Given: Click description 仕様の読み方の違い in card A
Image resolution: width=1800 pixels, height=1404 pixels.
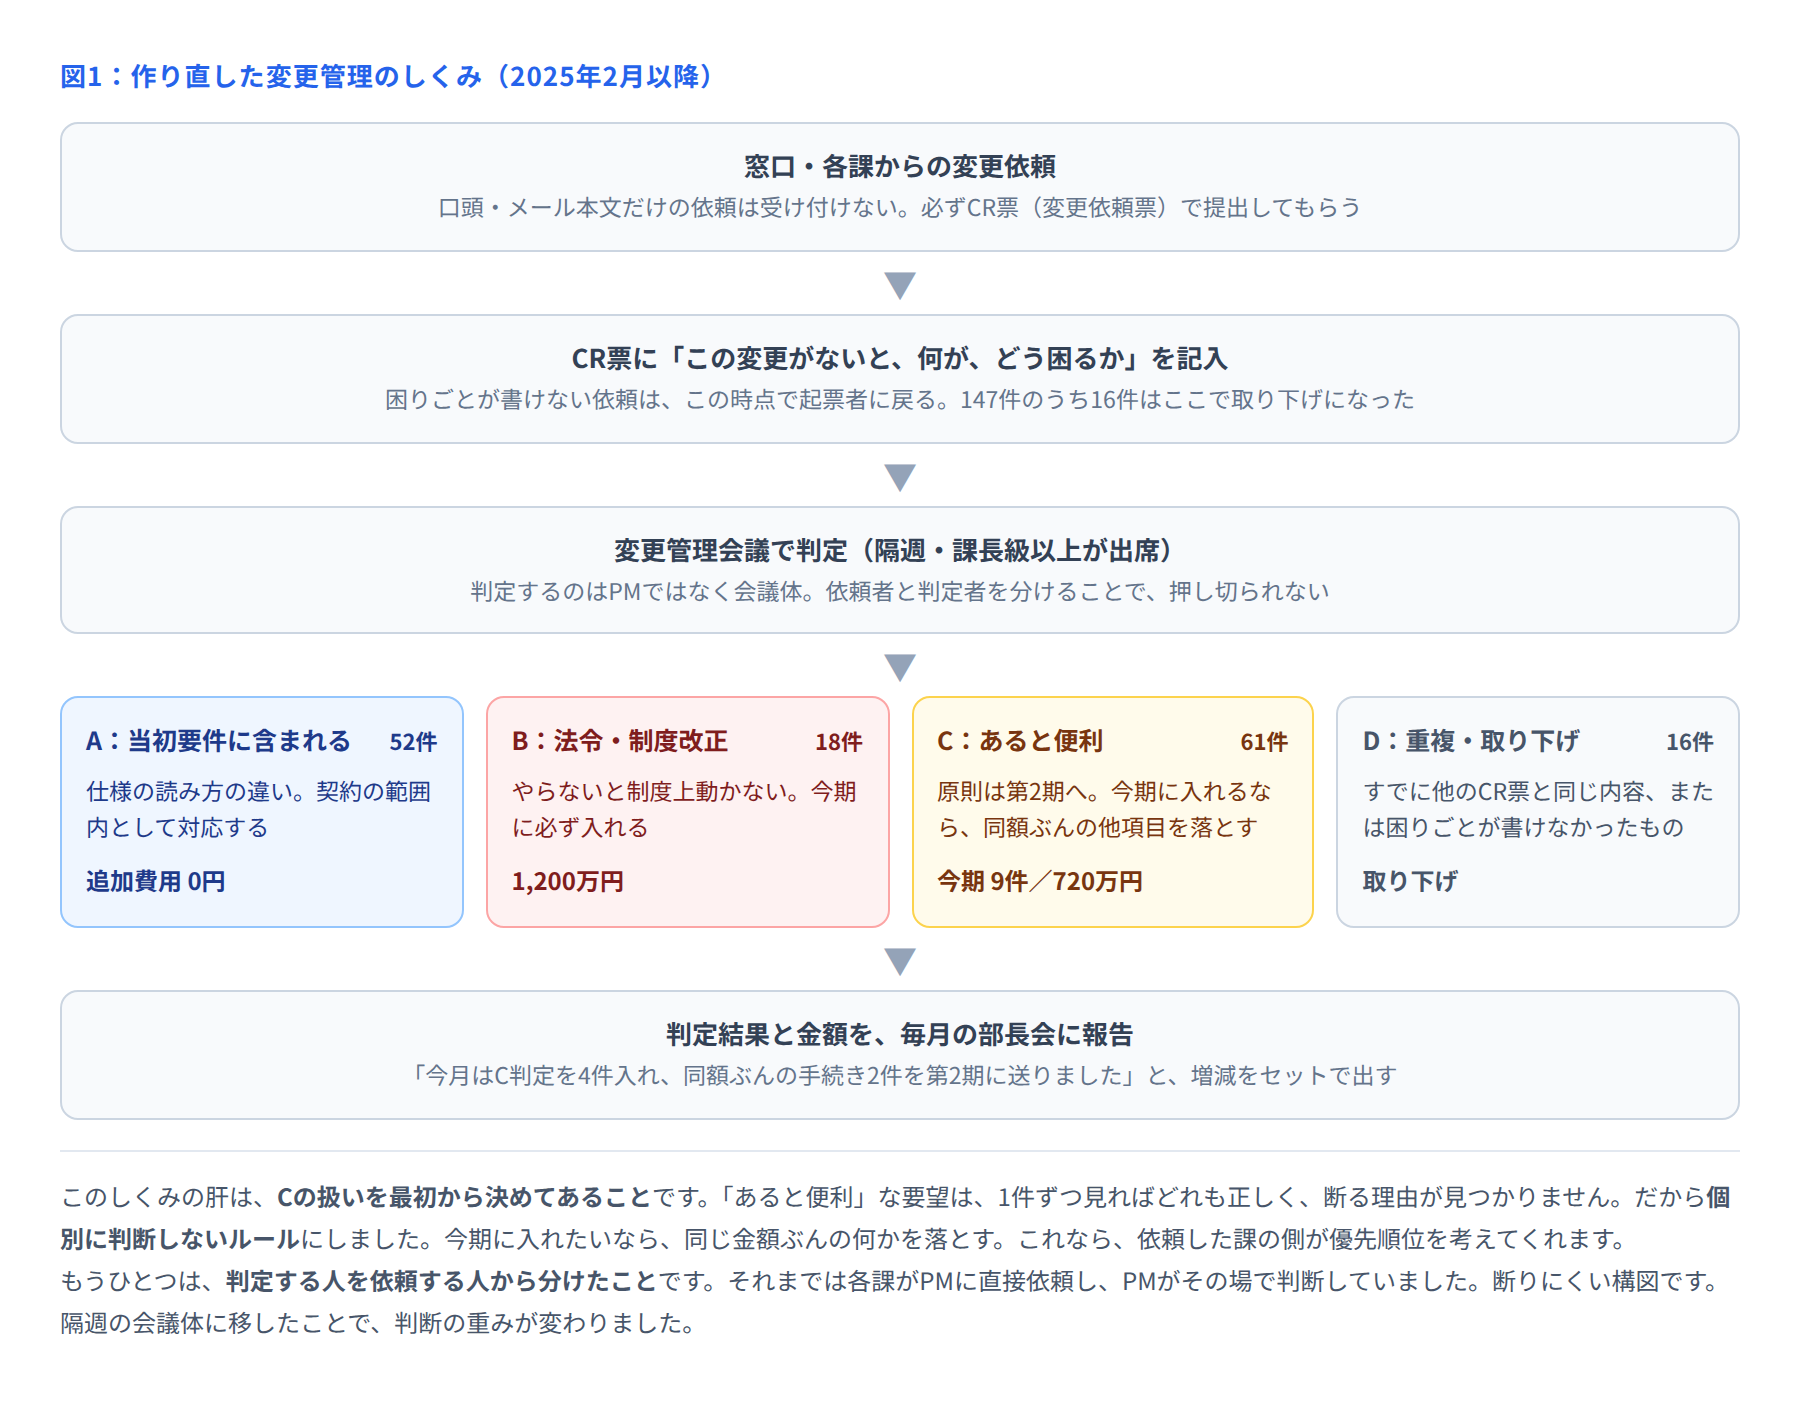Looking at the screenshot, I should pos(259,810).
